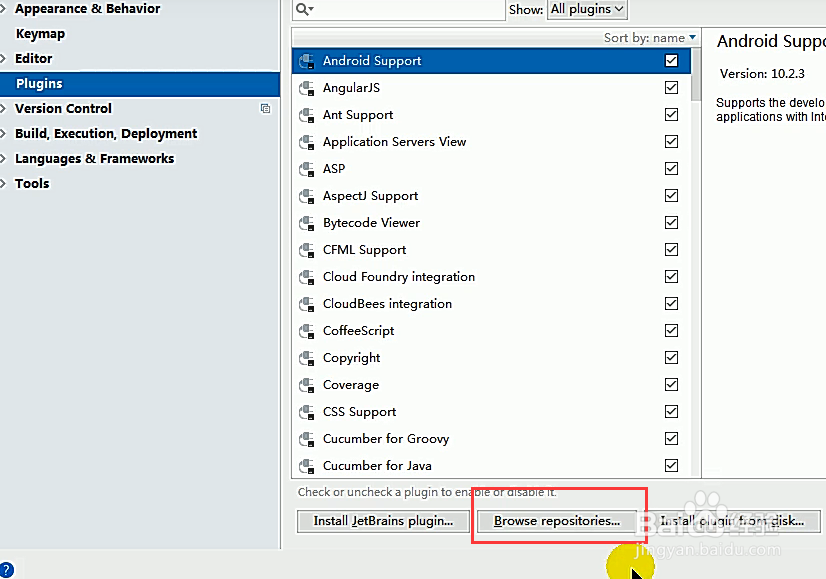Toggle the ASP plugin checkbox
This screenshot has height=579, width=826.
(671, 169)
